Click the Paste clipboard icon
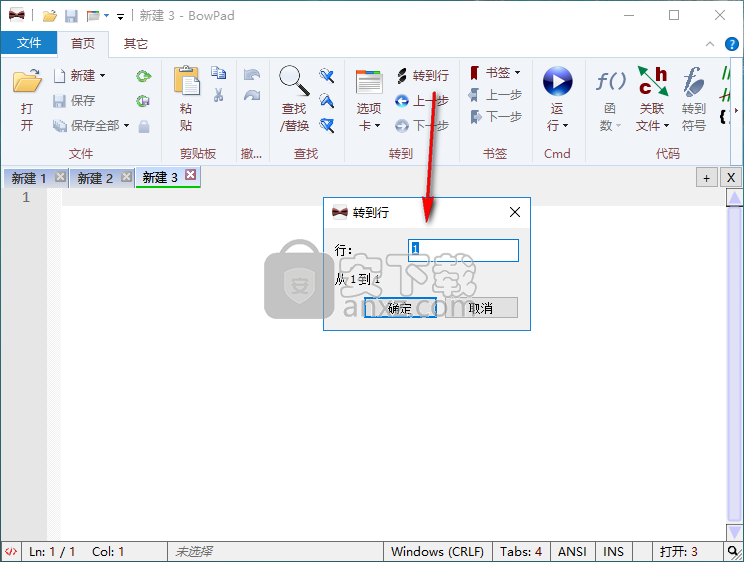 (x=186, y=80)
